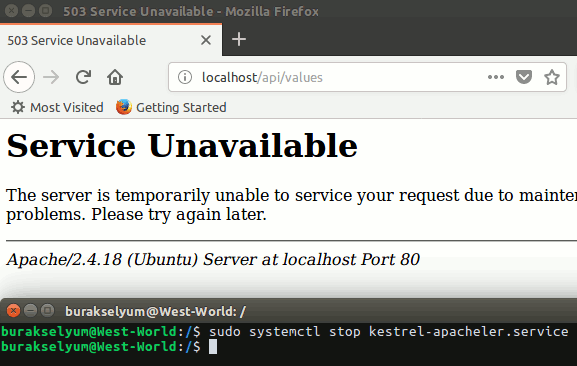Open the page actions three-dot menu
577x366 pixels.
point(496,77)
